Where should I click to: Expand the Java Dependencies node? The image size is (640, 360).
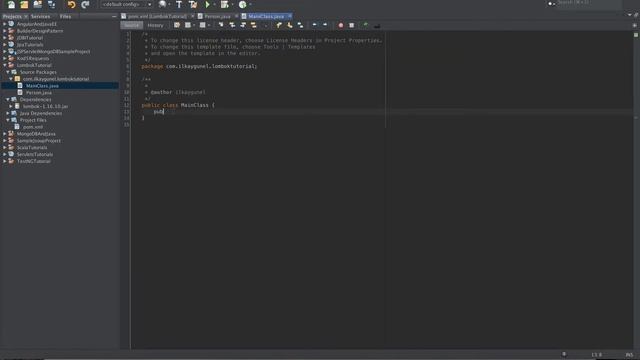point(8,113)
